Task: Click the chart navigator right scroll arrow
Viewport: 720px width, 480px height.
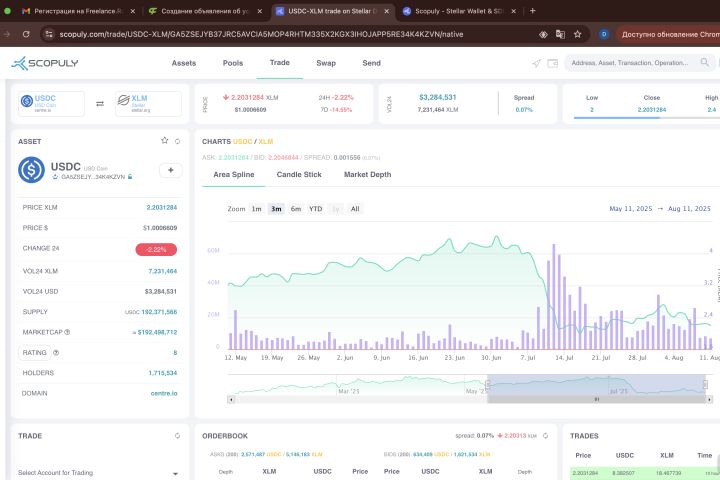Action: tap(709, 400)
